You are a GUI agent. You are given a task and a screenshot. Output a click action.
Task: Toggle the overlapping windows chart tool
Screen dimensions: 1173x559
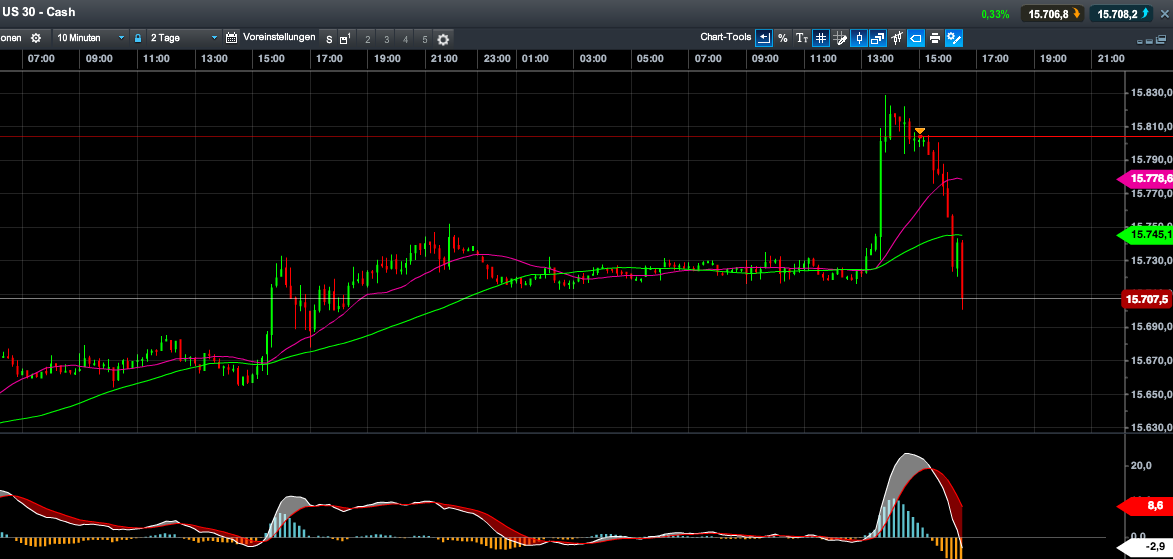878,38
